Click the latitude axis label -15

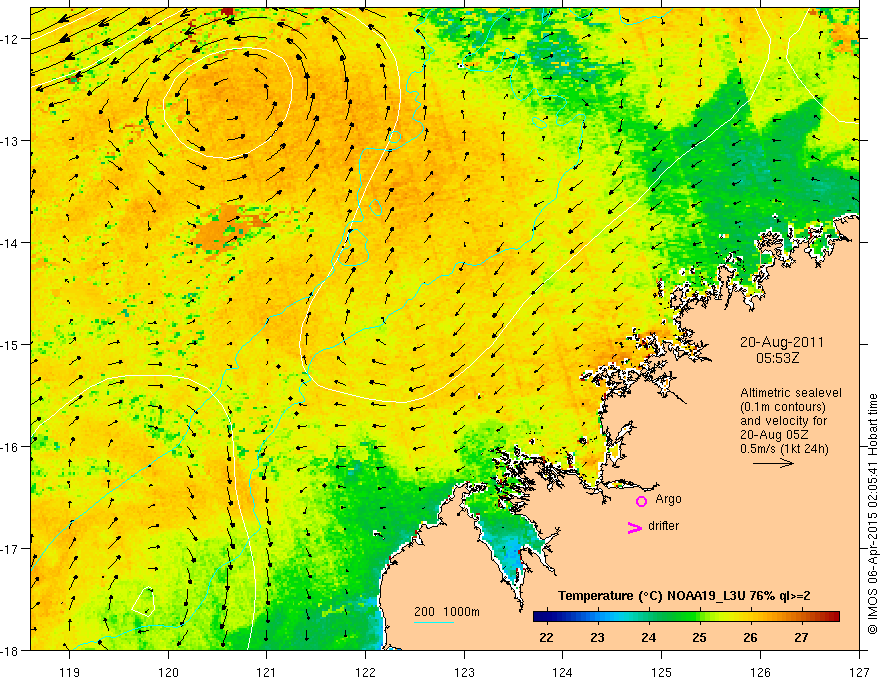click(11, 344)
